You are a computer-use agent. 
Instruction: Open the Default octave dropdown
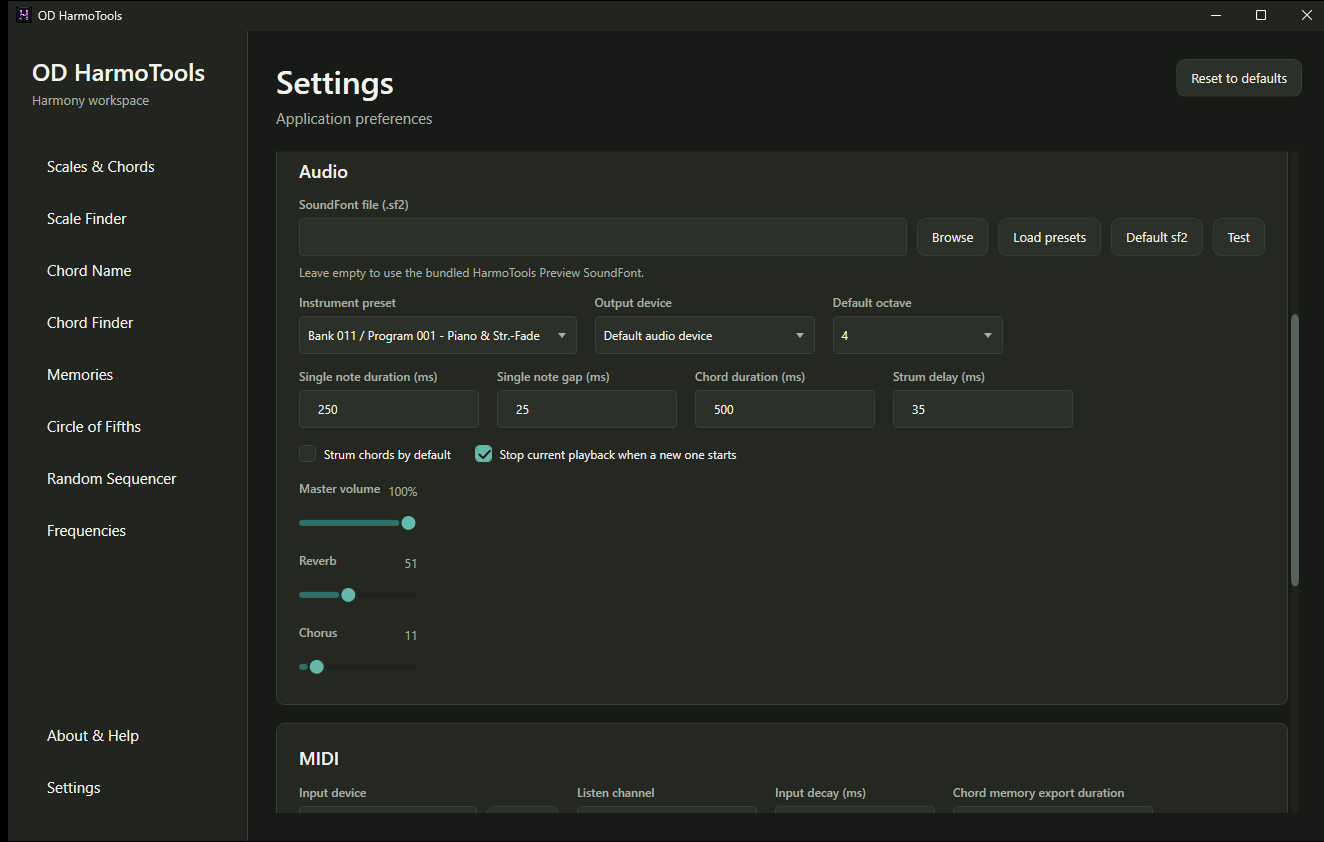pos(918,336)
